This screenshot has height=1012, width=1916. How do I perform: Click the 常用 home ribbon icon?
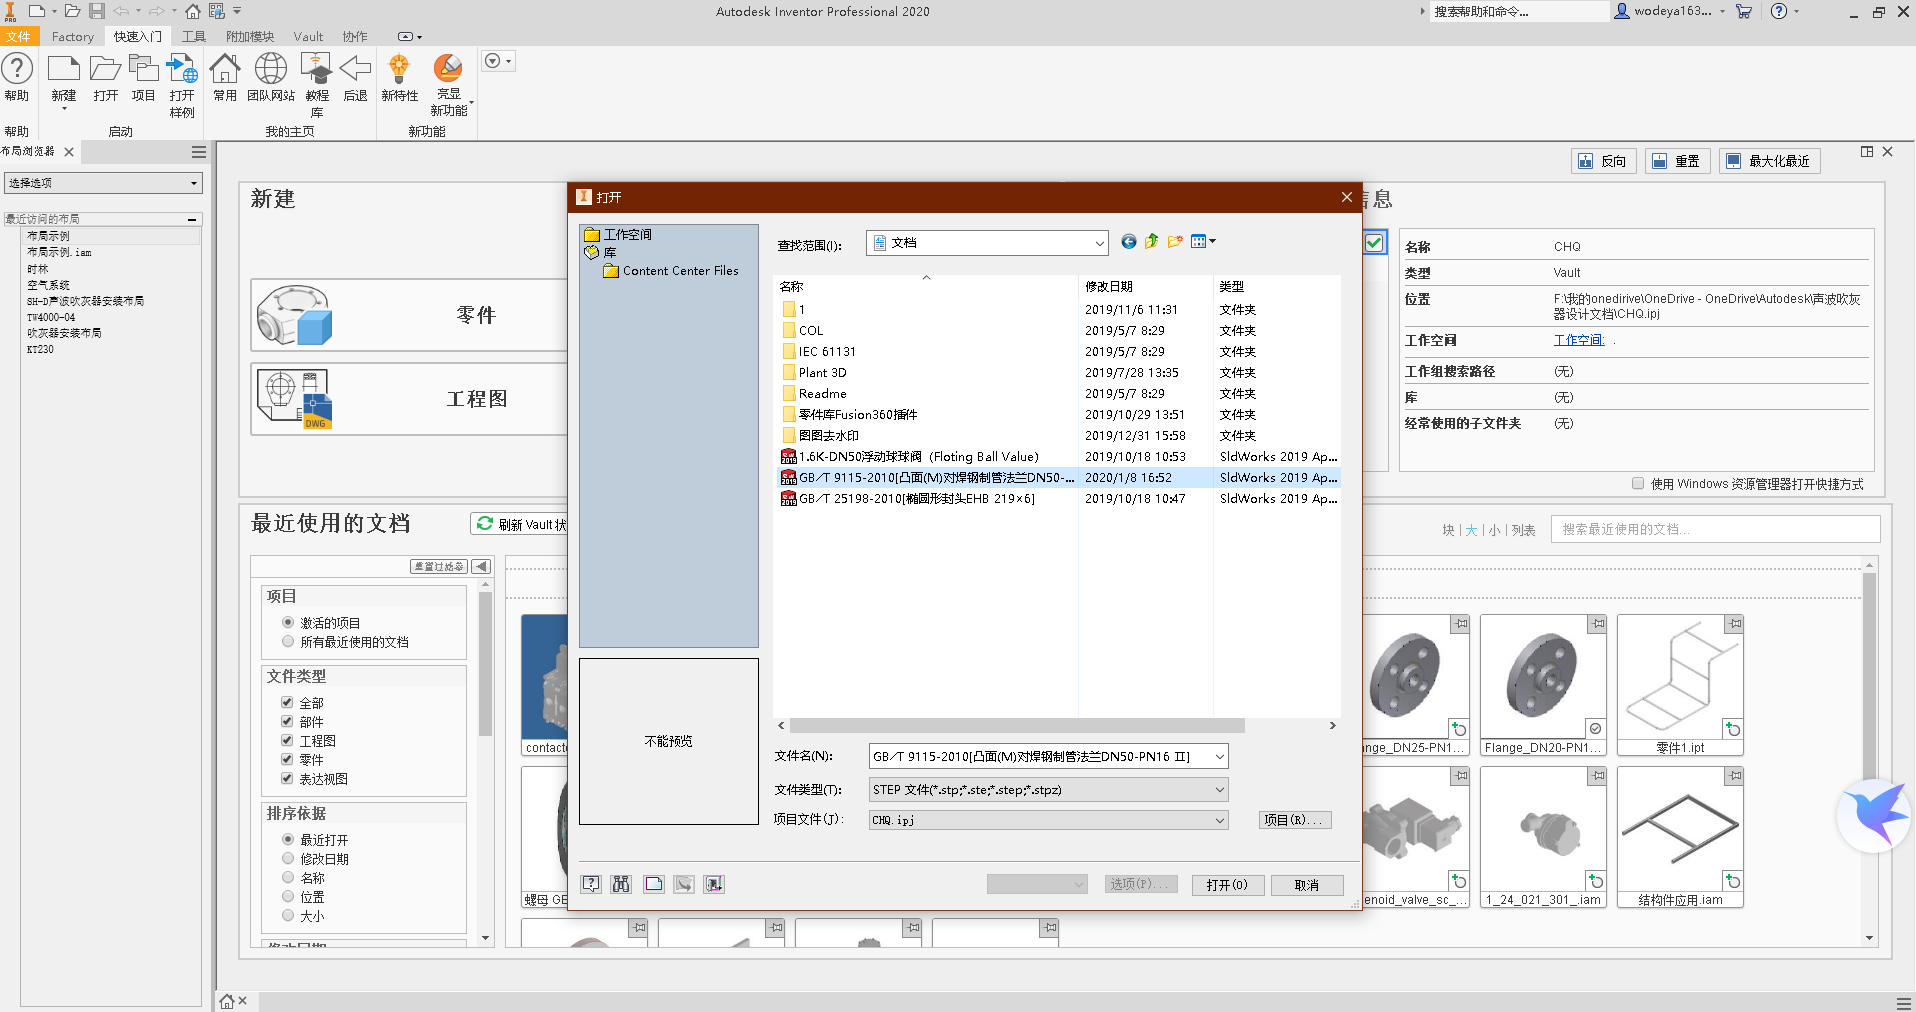pos(225,69)
